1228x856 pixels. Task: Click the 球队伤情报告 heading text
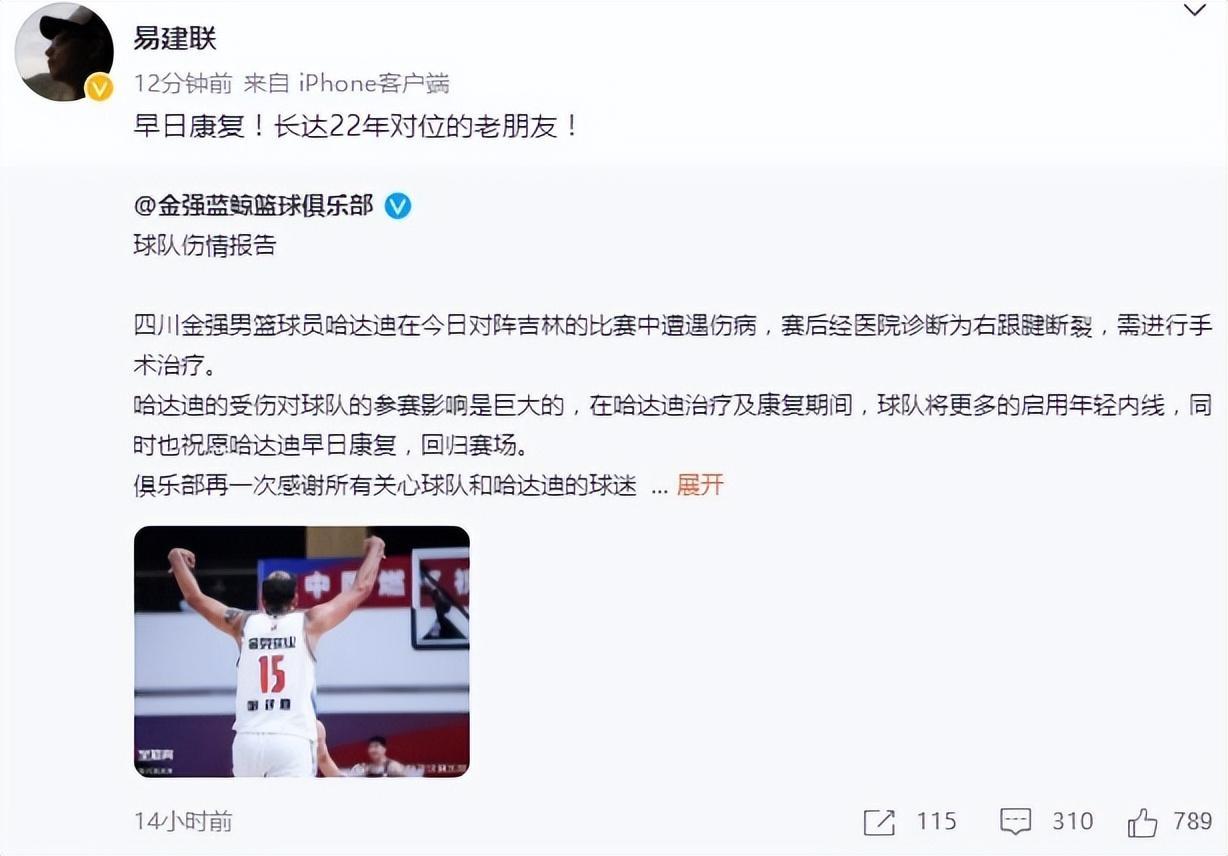coord(205,245)
